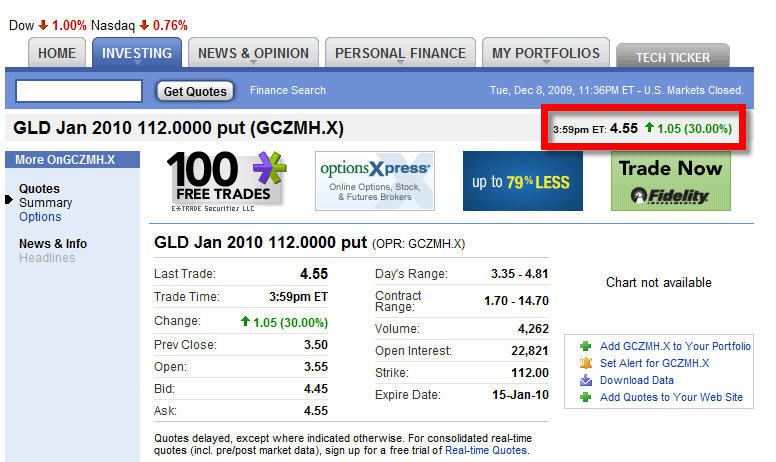
Task: Click the Expire Date value 15-Jan-10
Action: tap(520, 395)
